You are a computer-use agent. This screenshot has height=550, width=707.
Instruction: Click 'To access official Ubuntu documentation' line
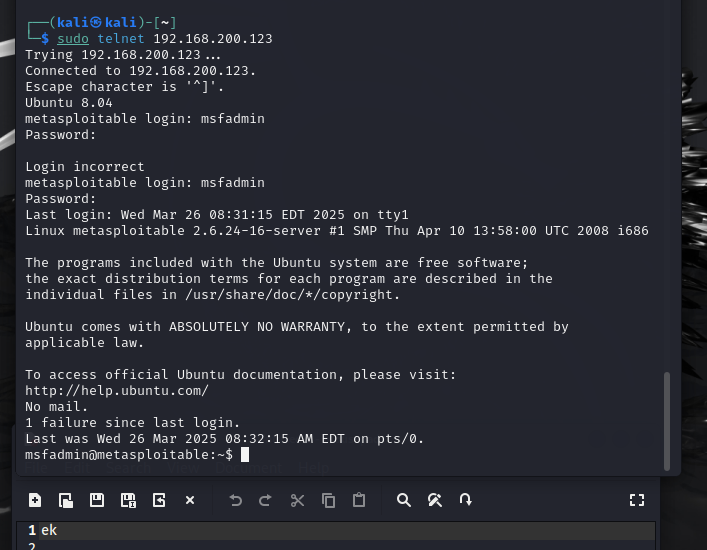(x=241, y=375)
